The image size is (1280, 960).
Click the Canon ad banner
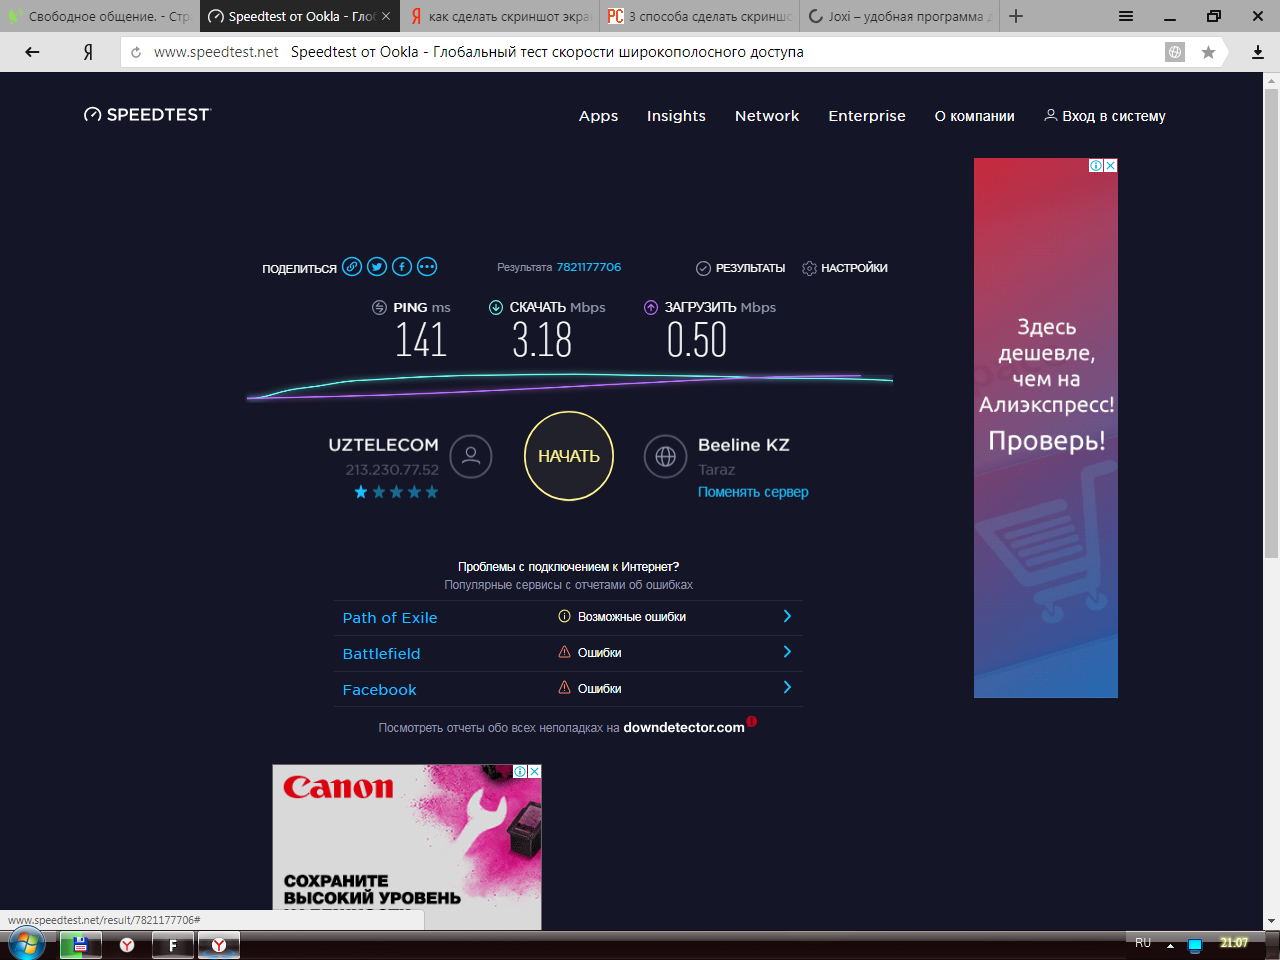click(x=407, y=847)
